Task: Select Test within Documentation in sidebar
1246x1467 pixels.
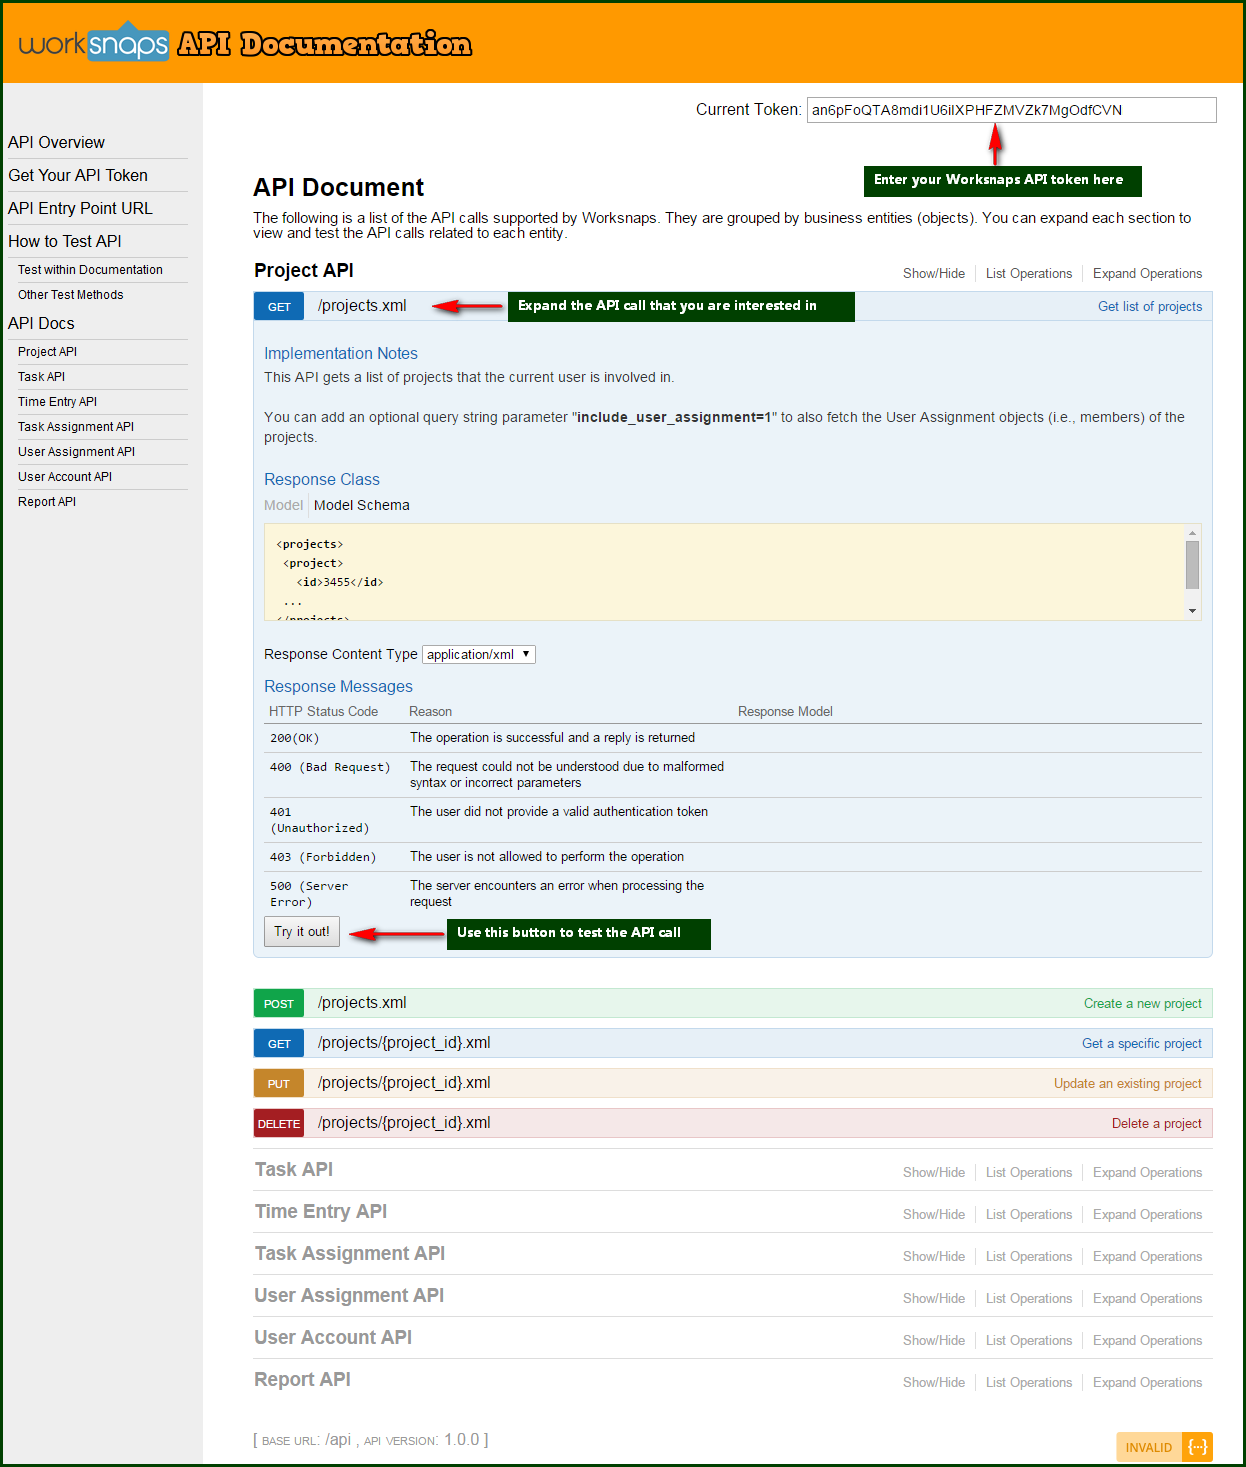Action: tap(90, 270)
